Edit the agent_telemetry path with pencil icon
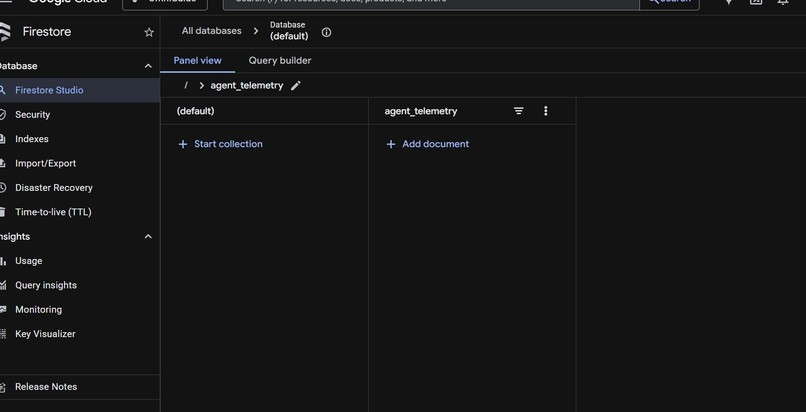The height and width of the screenshot is (412, 806). point(296,86)
